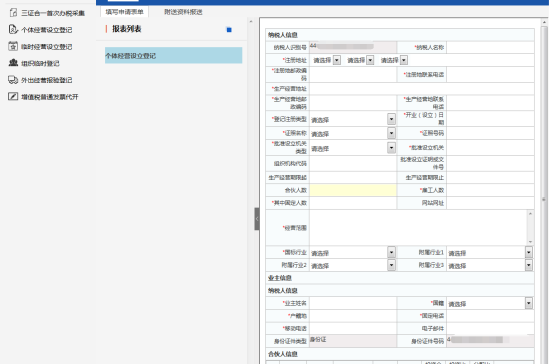Click the 组织临时登记 people icon
Viewport: 554px width, 364px height.
pos(13,63)
